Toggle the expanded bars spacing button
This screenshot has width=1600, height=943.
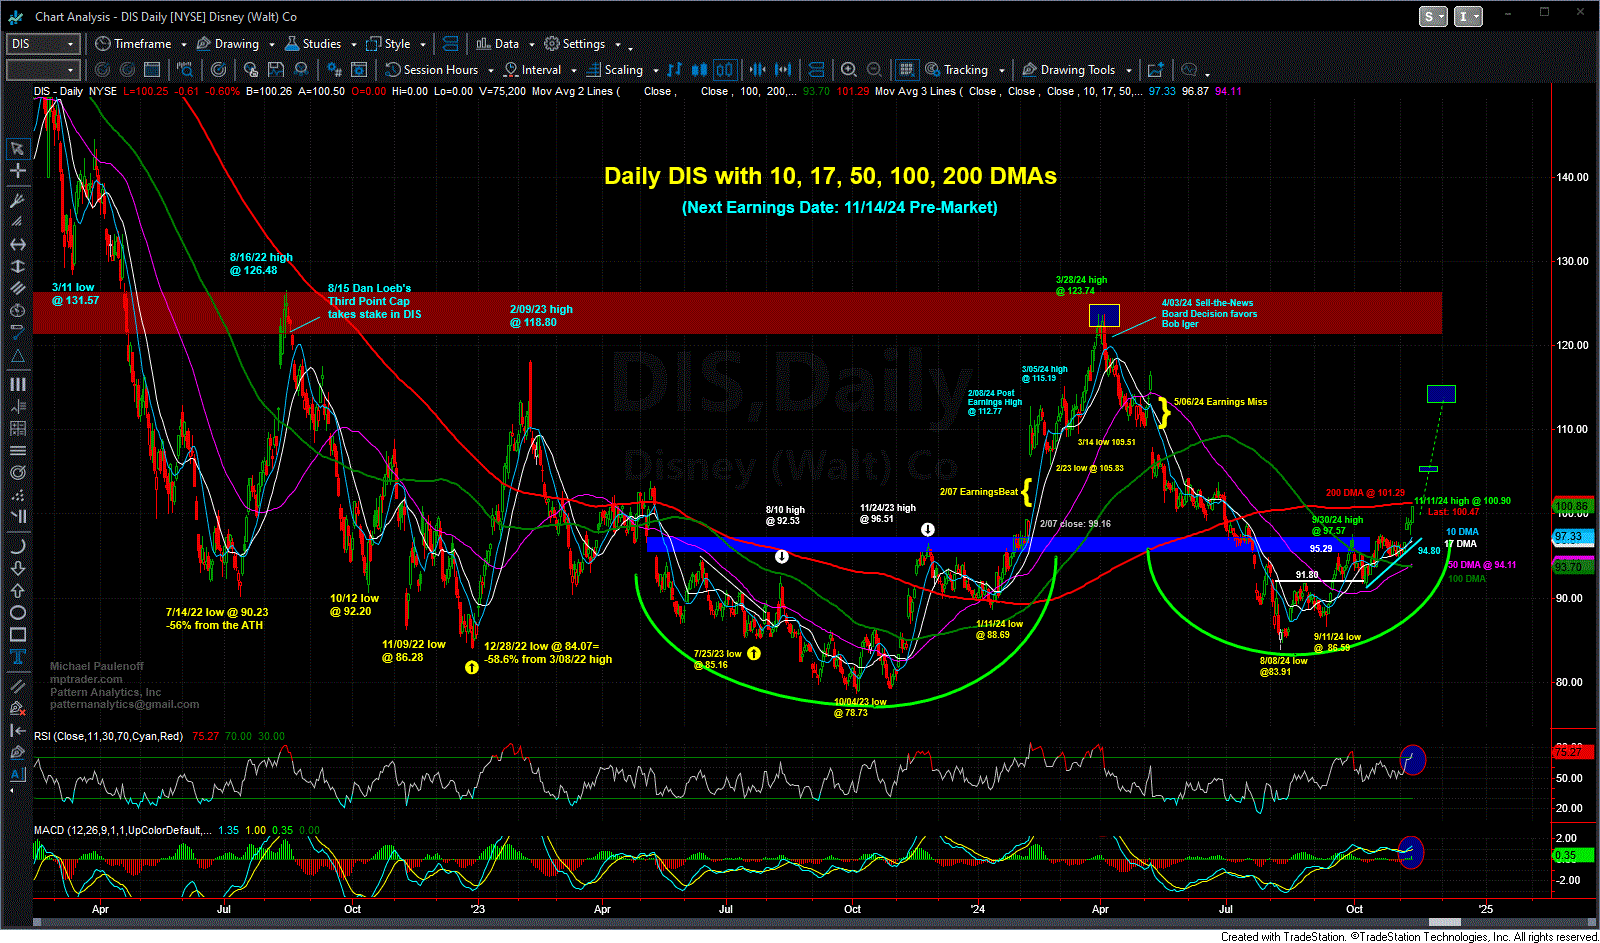783,70
